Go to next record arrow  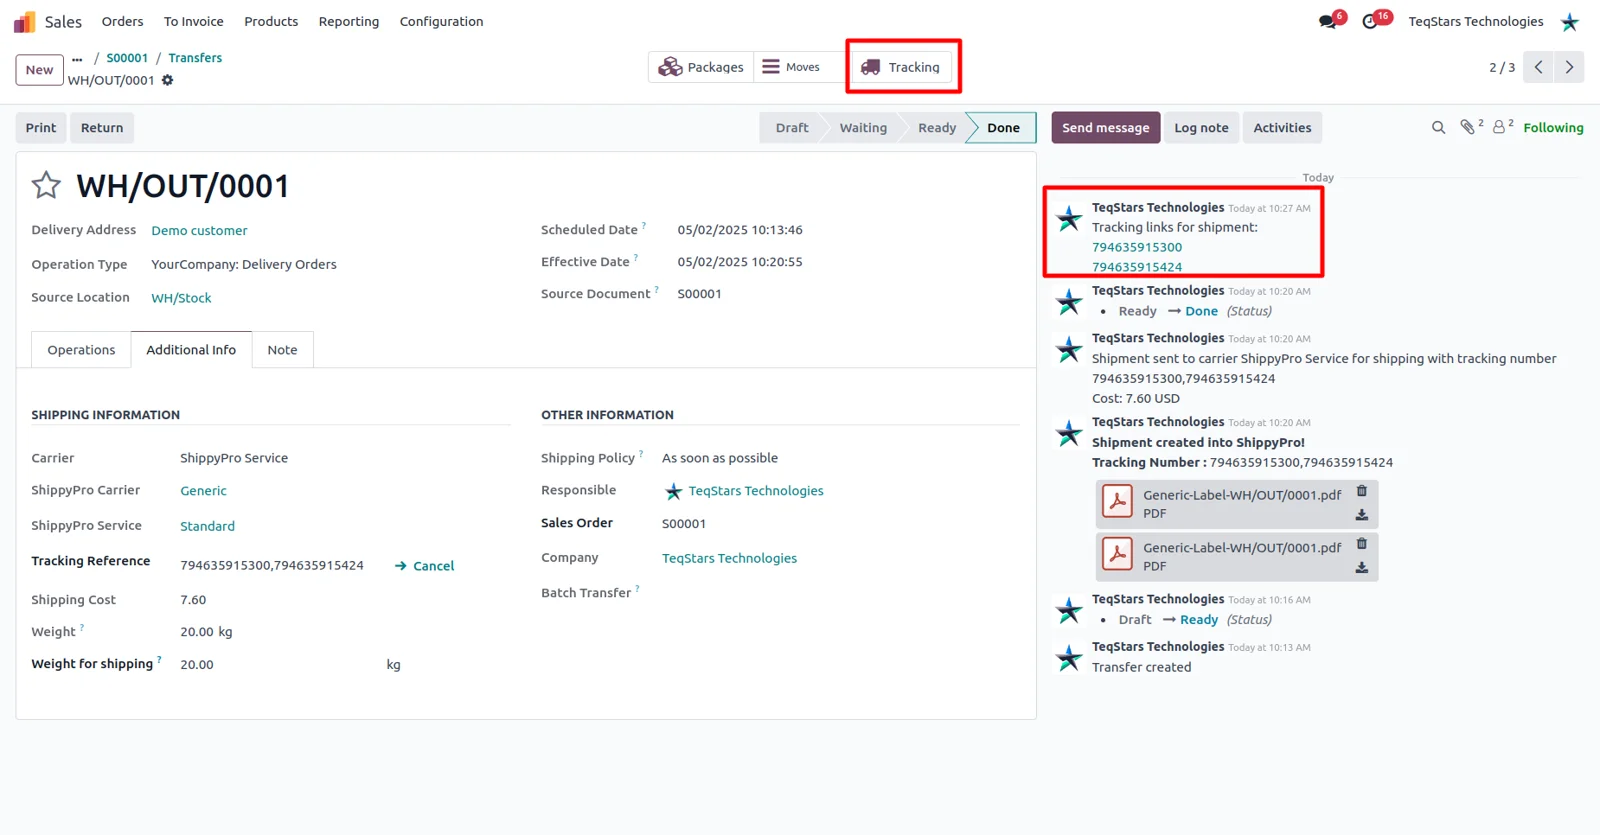point(1570,67)
